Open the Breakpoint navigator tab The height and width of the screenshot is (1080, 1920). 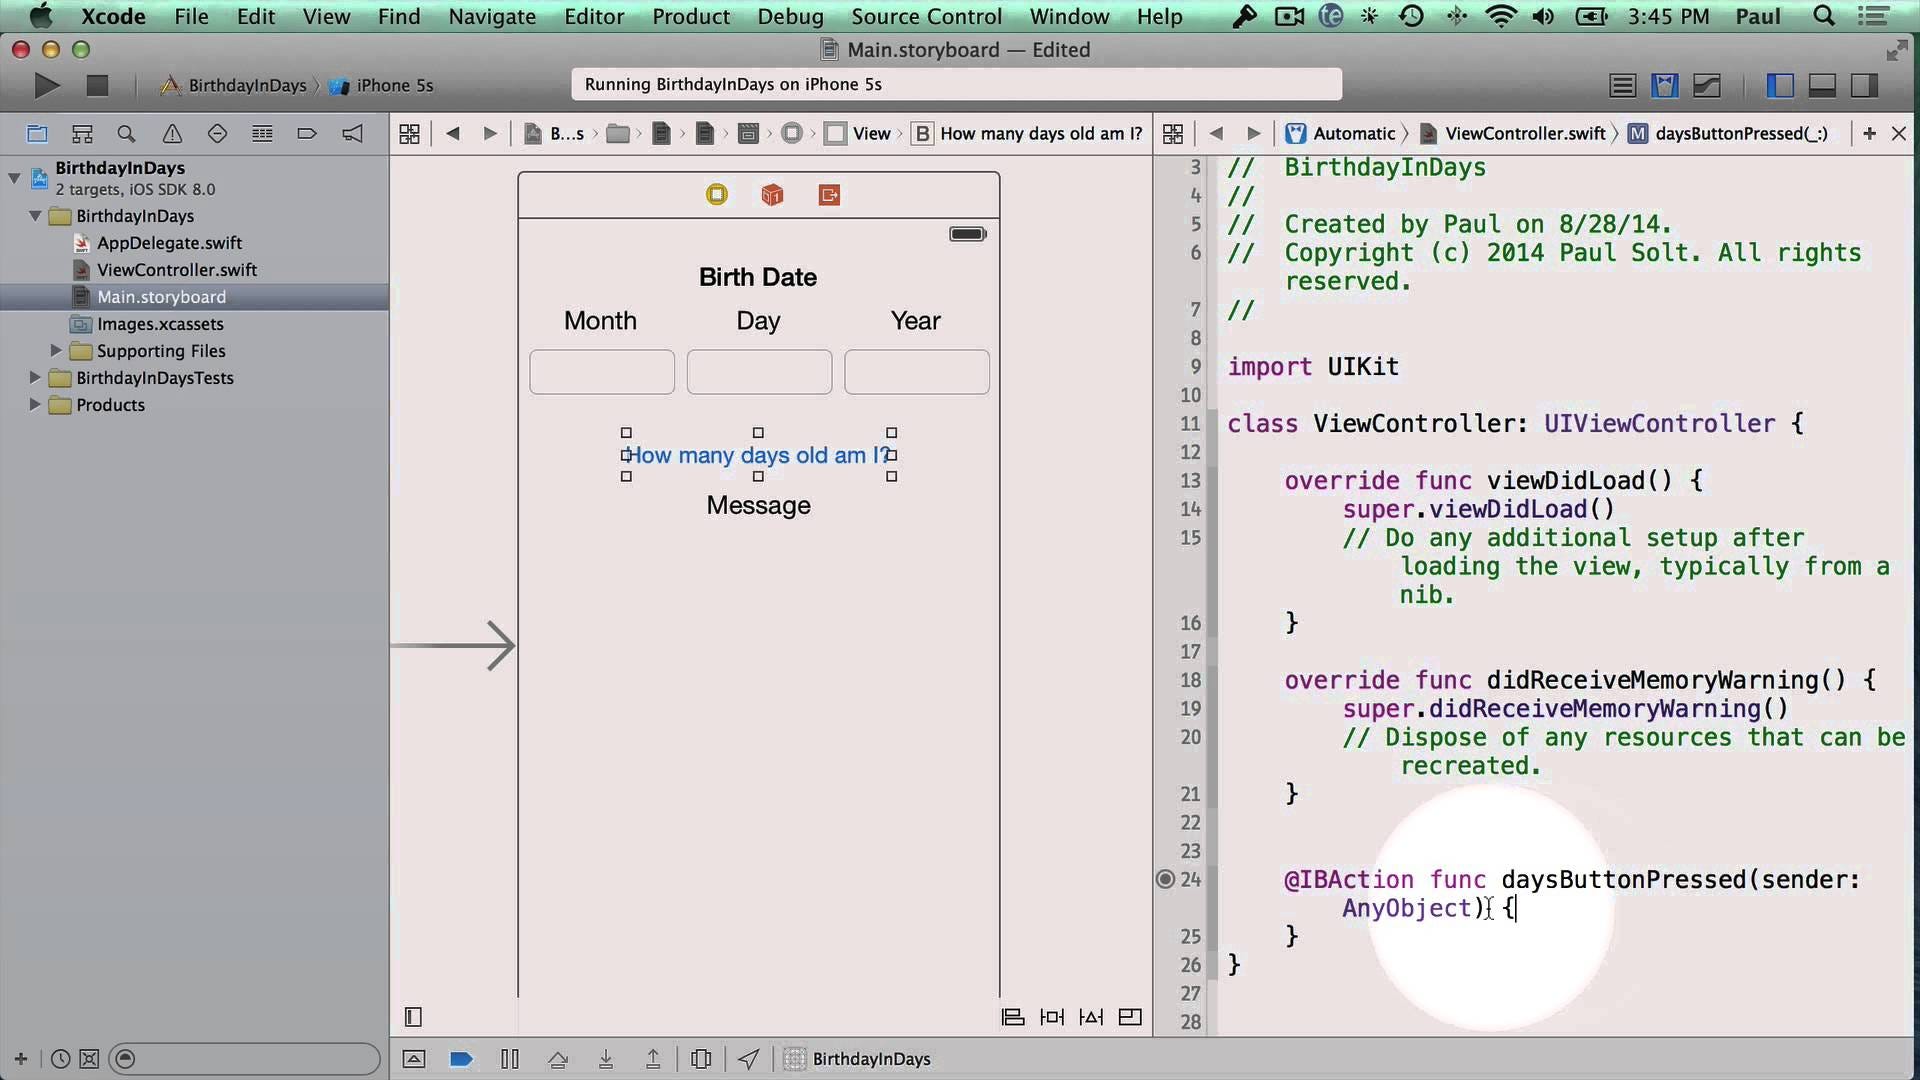pyautogui.click(x=307, y=134)
